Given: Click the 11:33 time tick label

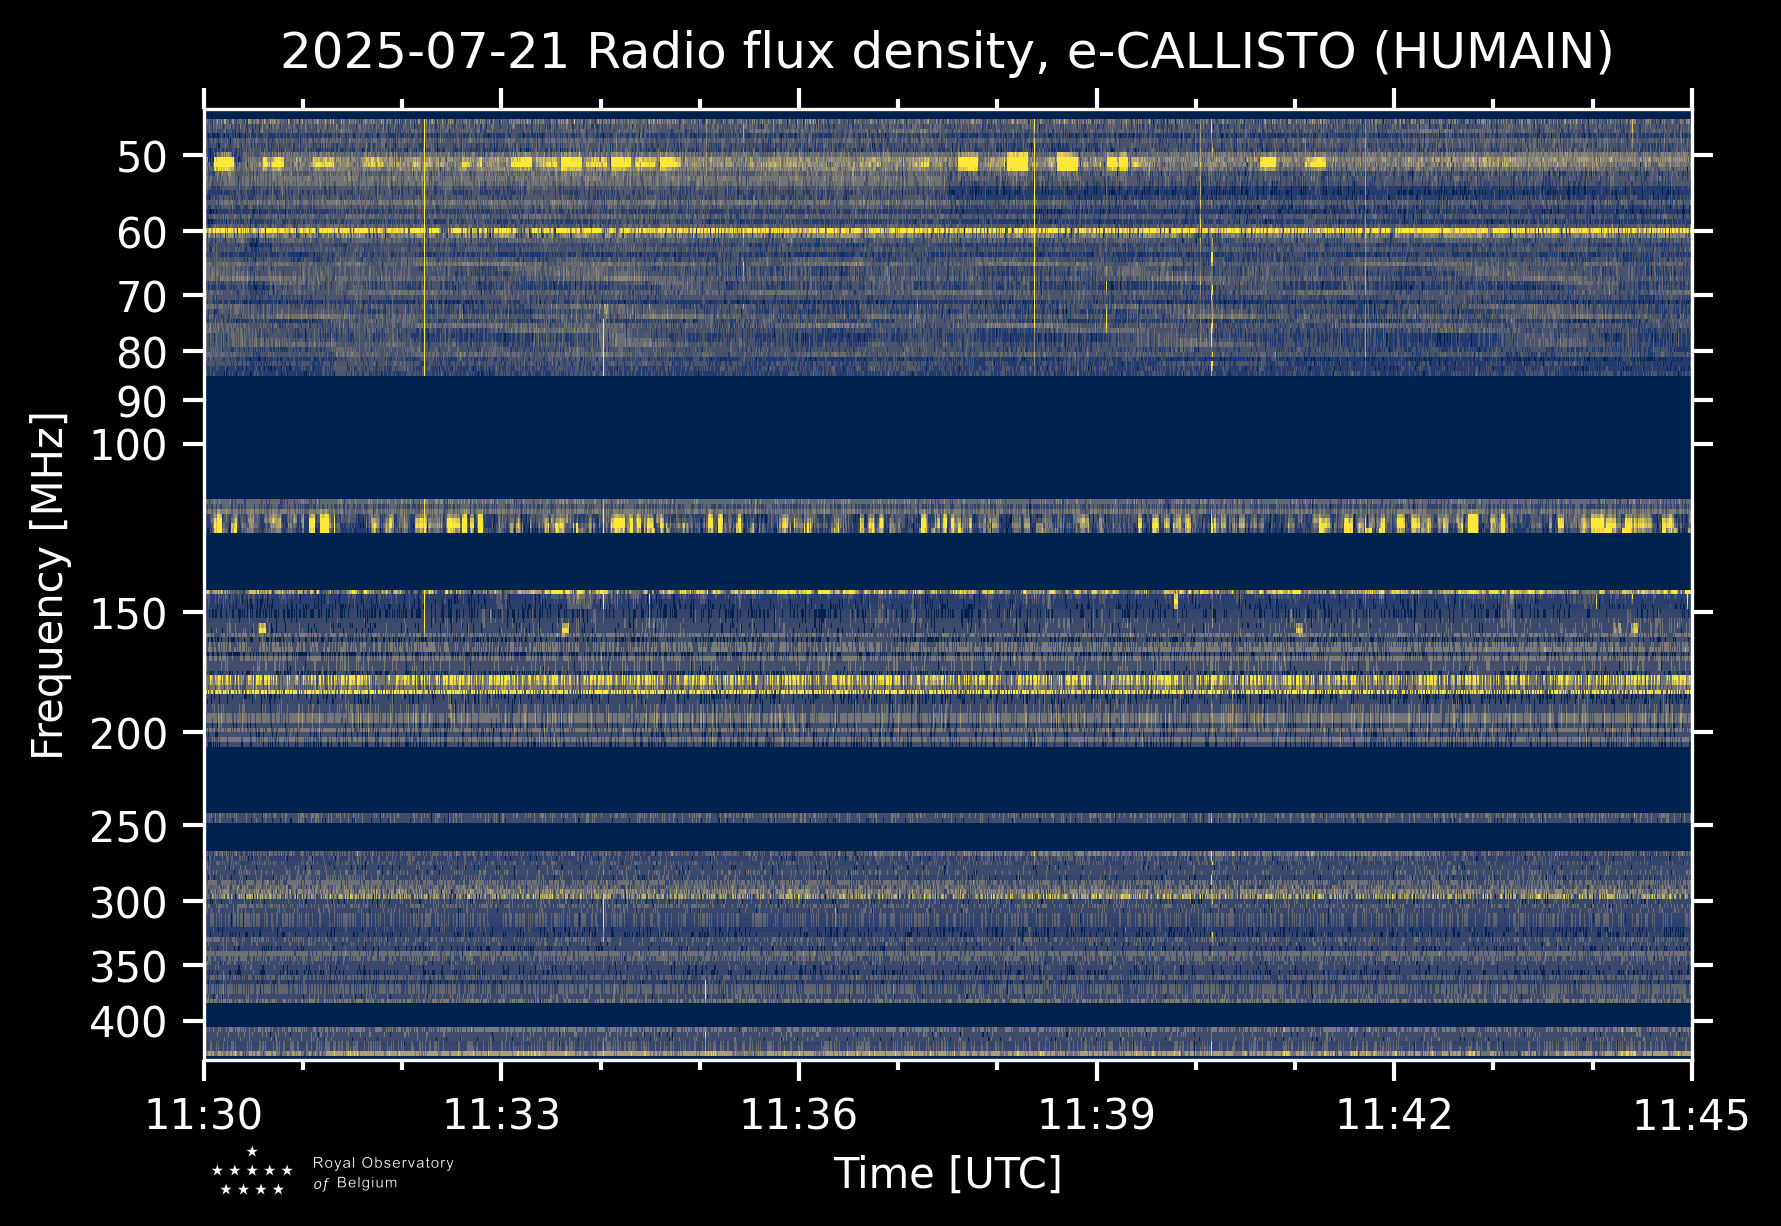Looking at the screenshot, I should [x=501, y=1115].
